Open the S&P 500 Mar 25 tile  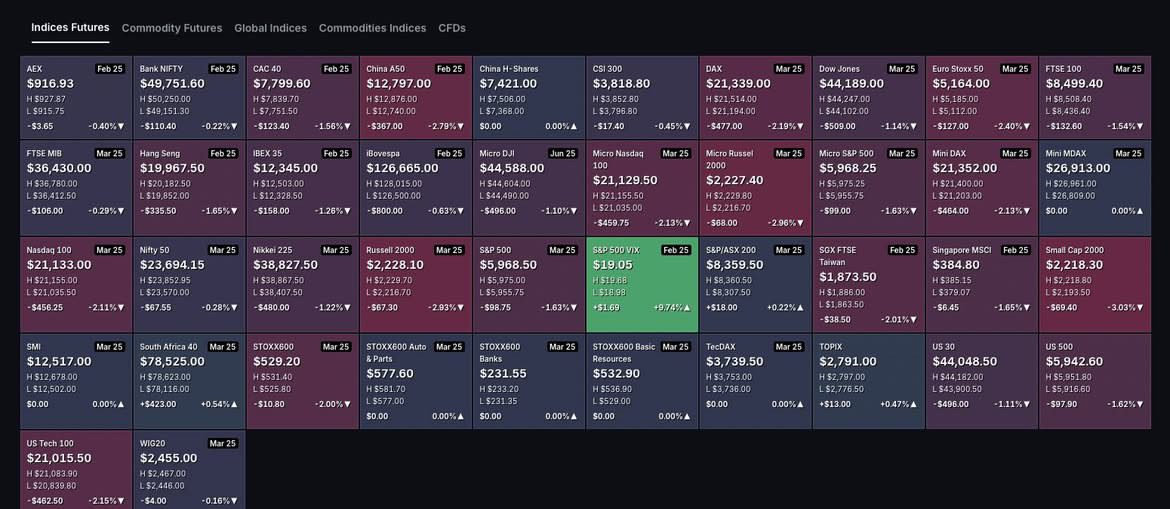tap(529, 285)
